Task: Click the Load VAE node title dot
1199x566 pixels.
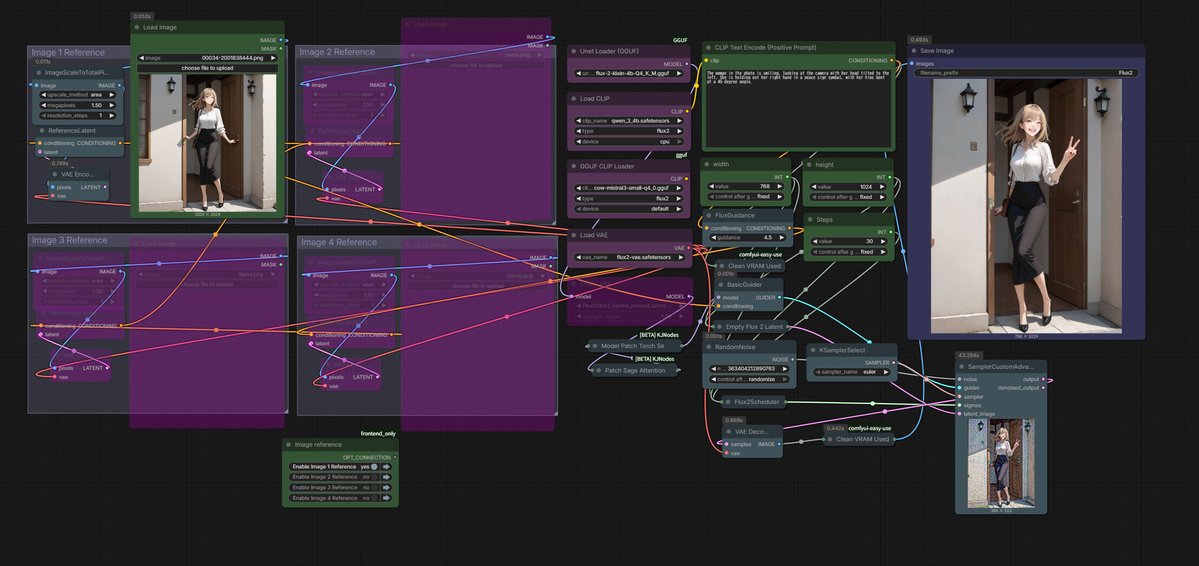Action: coord(574,235)
